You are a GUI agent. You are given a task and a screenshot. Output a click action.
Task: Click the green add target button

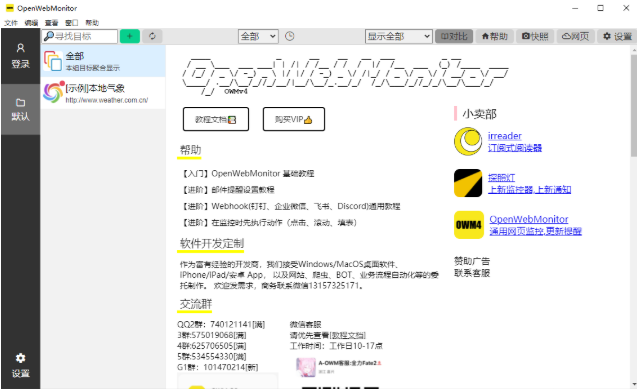click(x=130, y=36)
